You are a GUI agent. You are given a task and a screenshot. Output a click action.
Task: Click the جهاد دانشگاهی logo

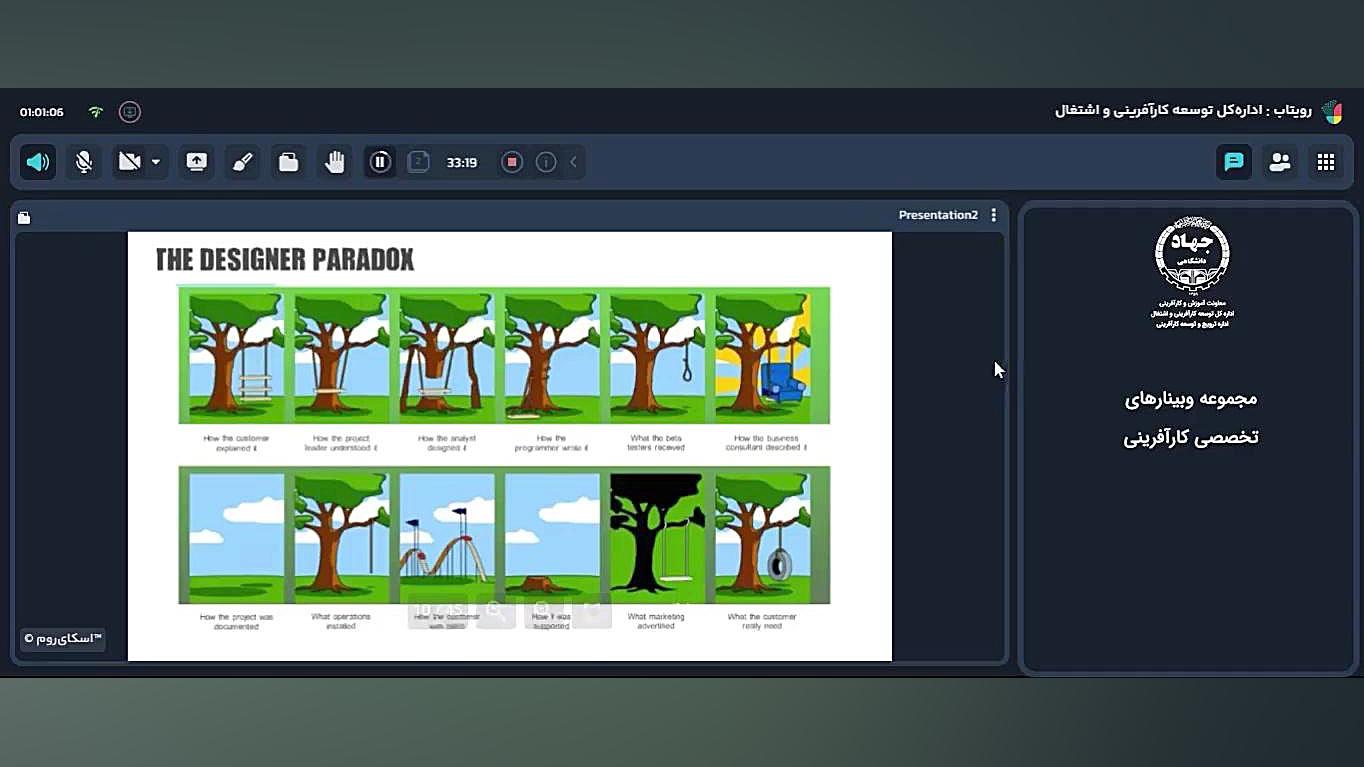[1192, 254]
